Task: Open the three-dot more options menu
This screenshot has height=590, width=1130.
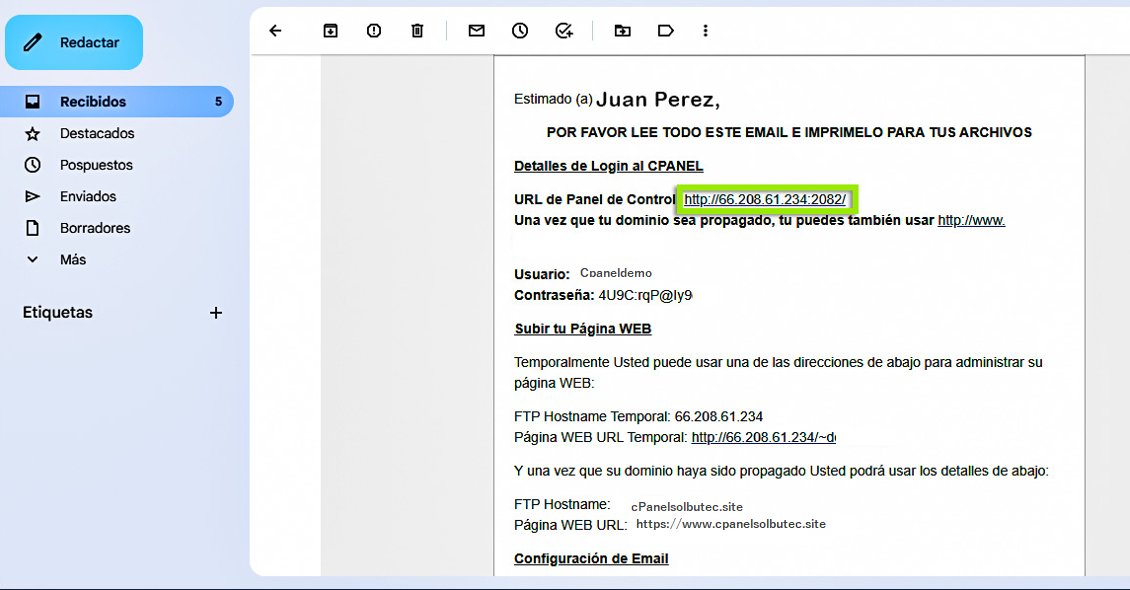Action: (x=705, y=31)
